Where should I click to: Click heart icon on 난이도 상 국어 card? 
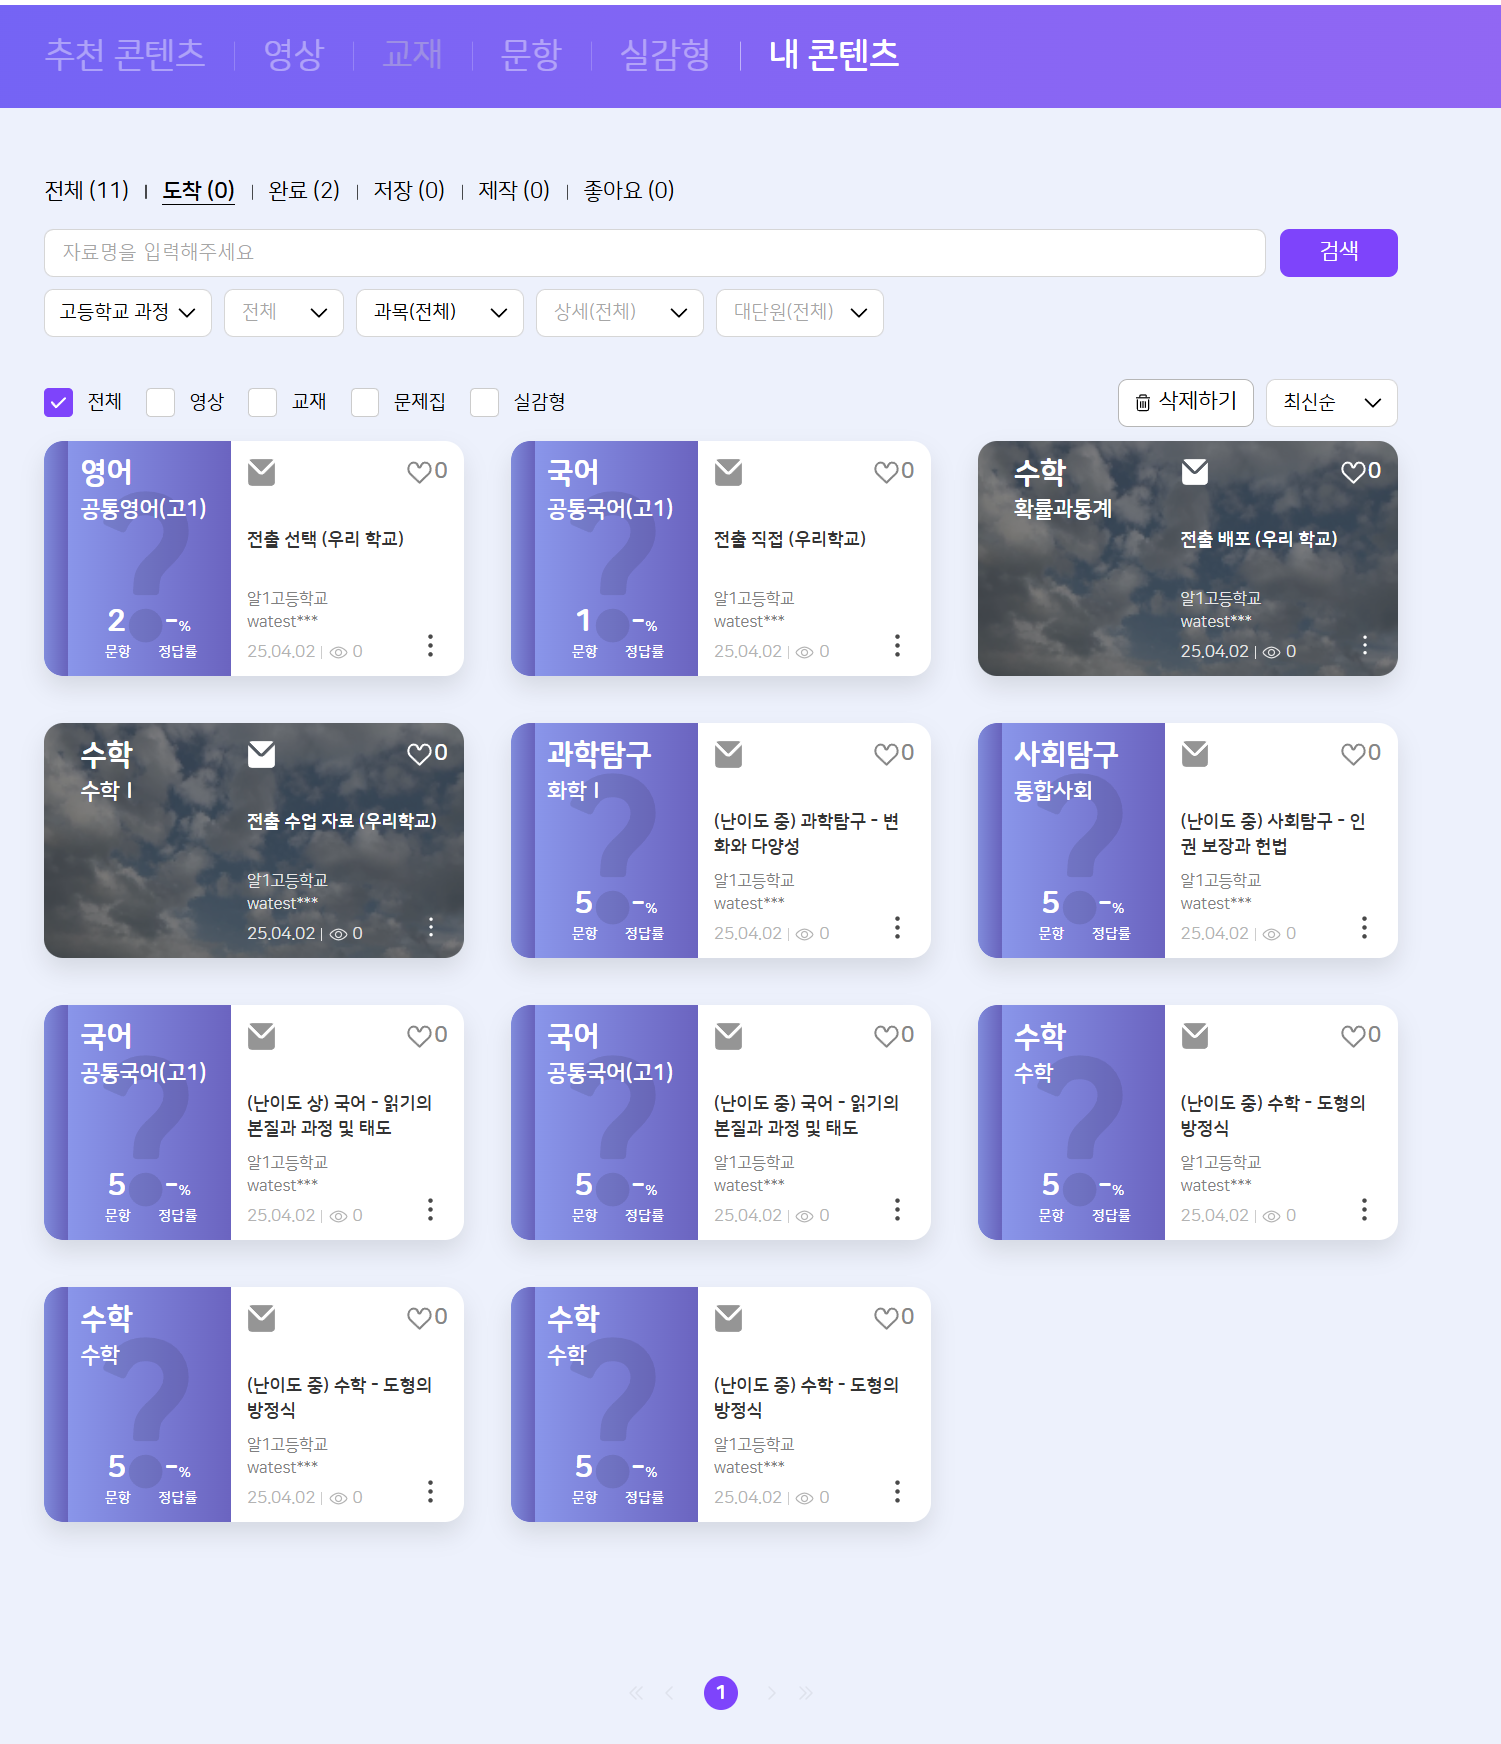tap(419, 1036)
